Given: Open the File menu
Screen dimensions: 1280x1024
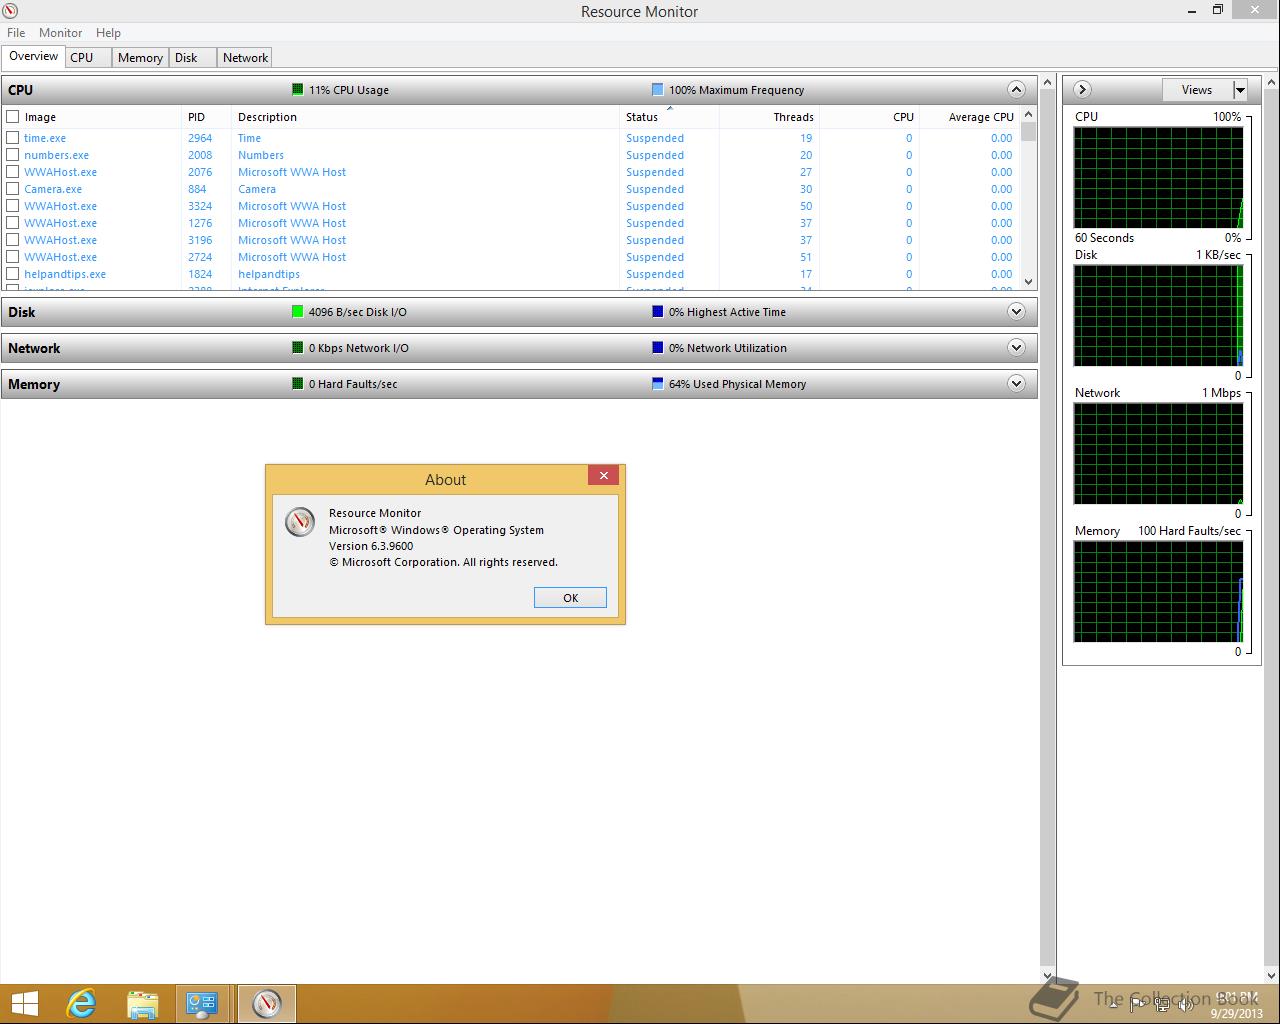Looking at the screenshot, I should (16, 33).
